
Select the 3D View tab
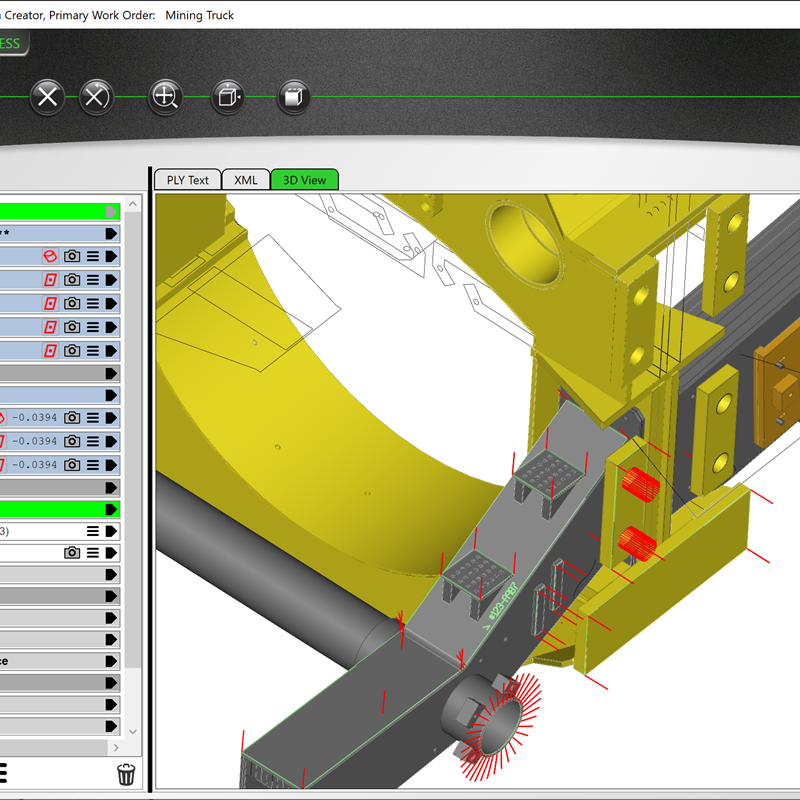point(304,180)
